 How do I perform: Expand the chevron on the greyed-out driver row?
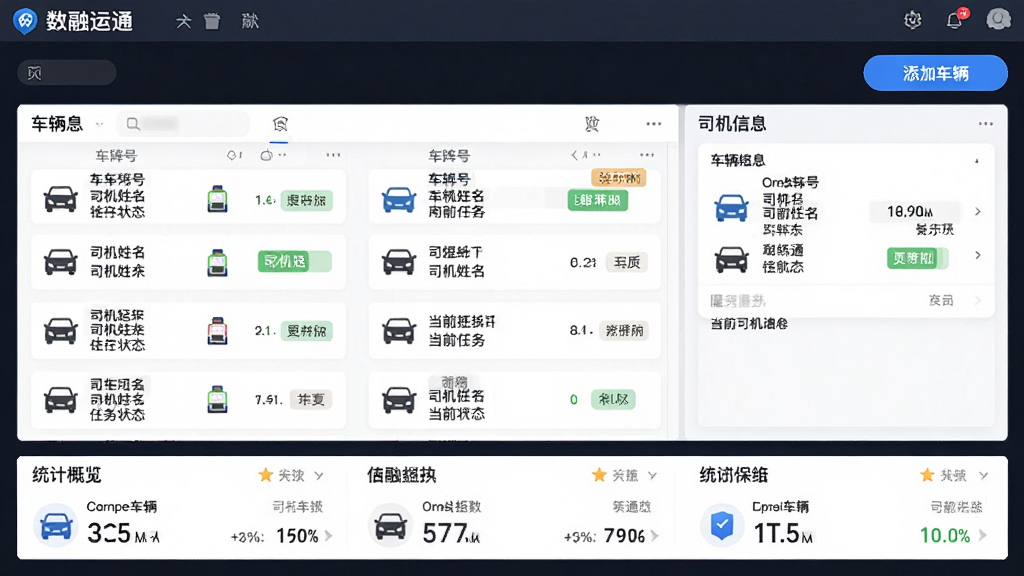978,300
